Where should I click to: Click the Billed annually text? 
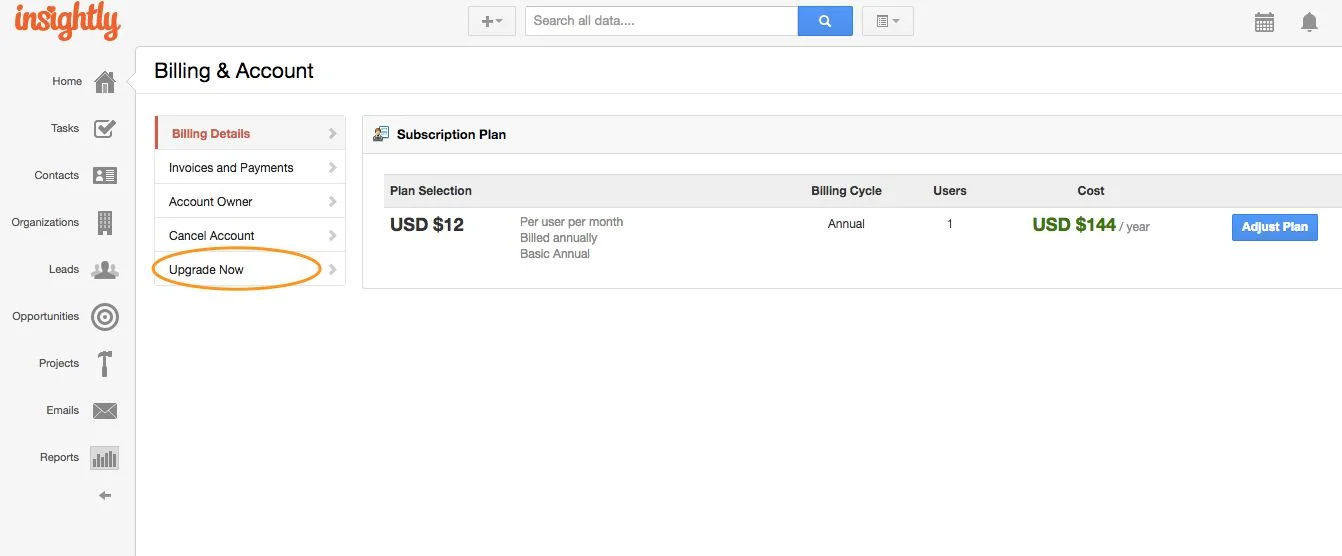coord(559,238)
